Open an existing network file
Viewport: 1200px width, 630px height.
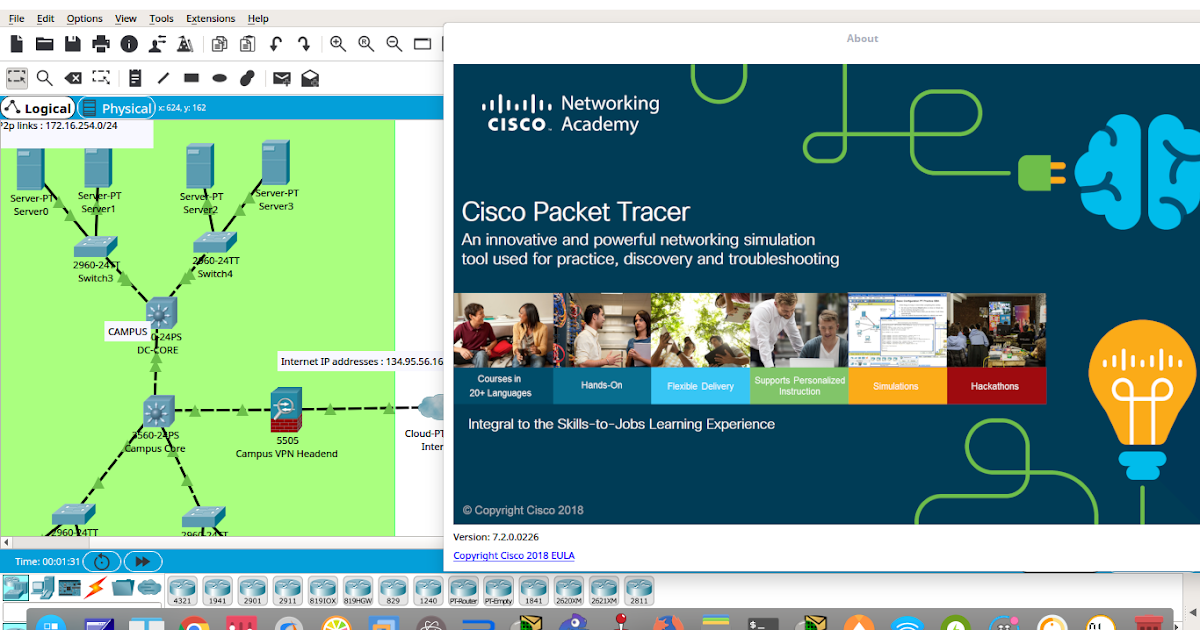tap(43, 43)
